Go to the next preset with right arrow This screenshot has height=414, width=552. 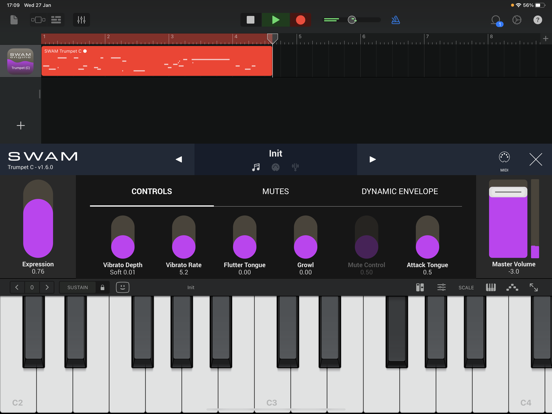pyautogui.click(x=372, y=159)
